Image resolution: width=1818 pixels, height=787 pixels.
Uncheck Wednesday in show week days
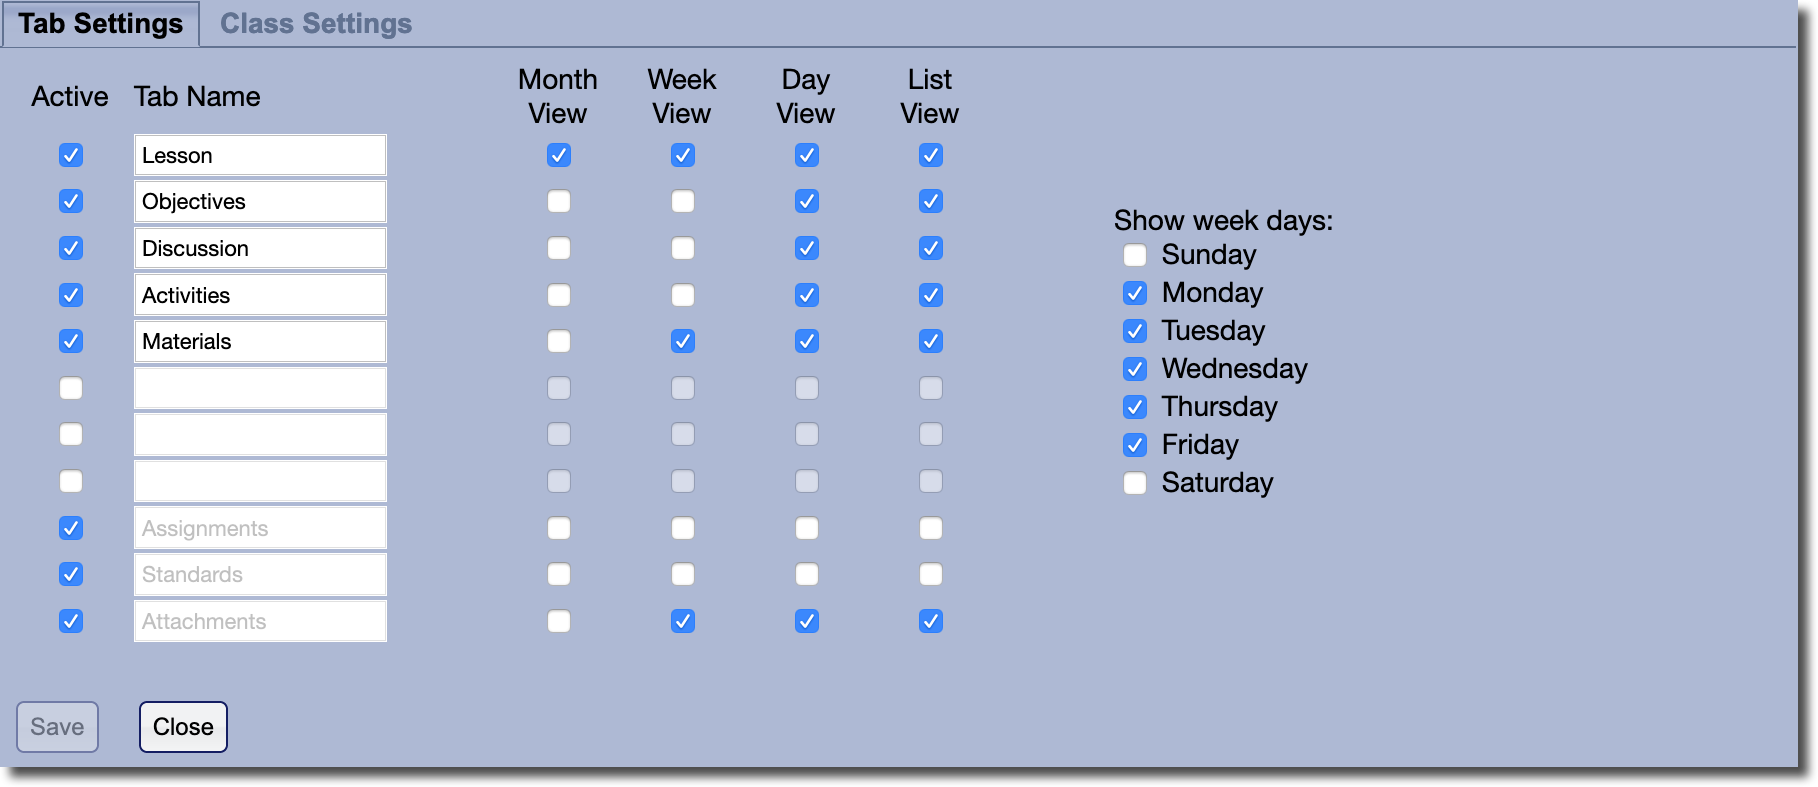coord(1135,369)
